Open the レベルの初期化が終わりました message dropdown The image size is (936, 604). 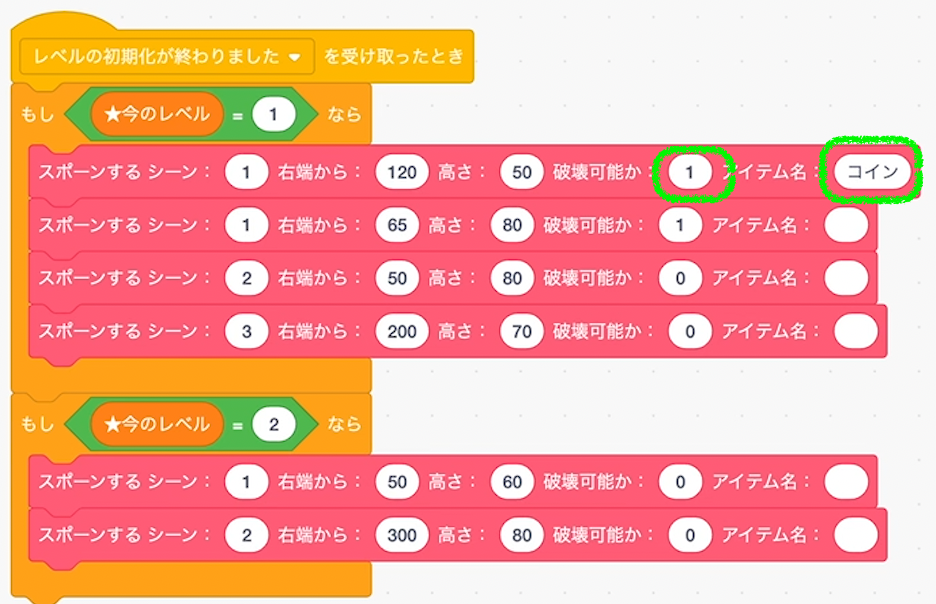pos(167,57)
